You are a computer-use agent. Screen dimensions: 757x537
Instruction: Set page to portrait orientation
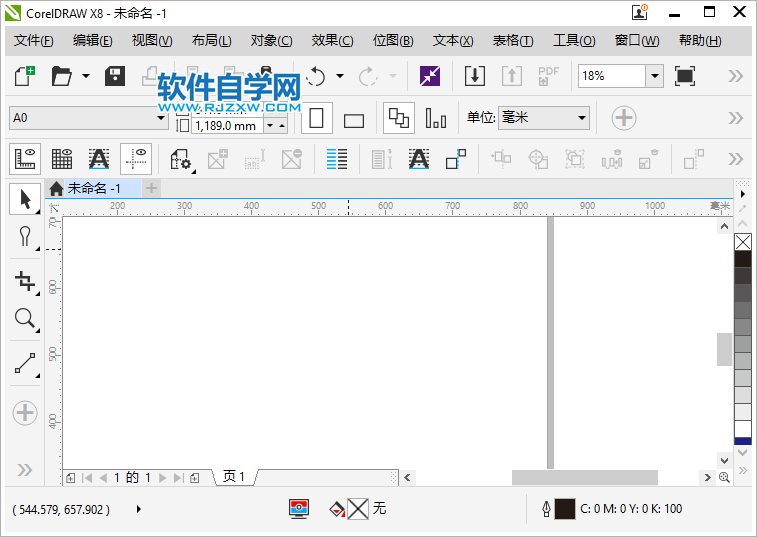[317, 118]
